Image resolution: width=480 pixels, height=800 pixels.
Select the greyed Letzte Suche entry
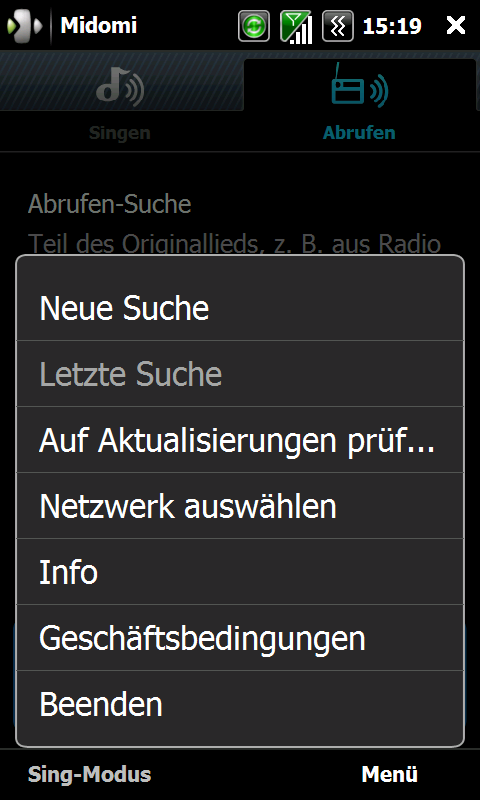pos(240,373)
